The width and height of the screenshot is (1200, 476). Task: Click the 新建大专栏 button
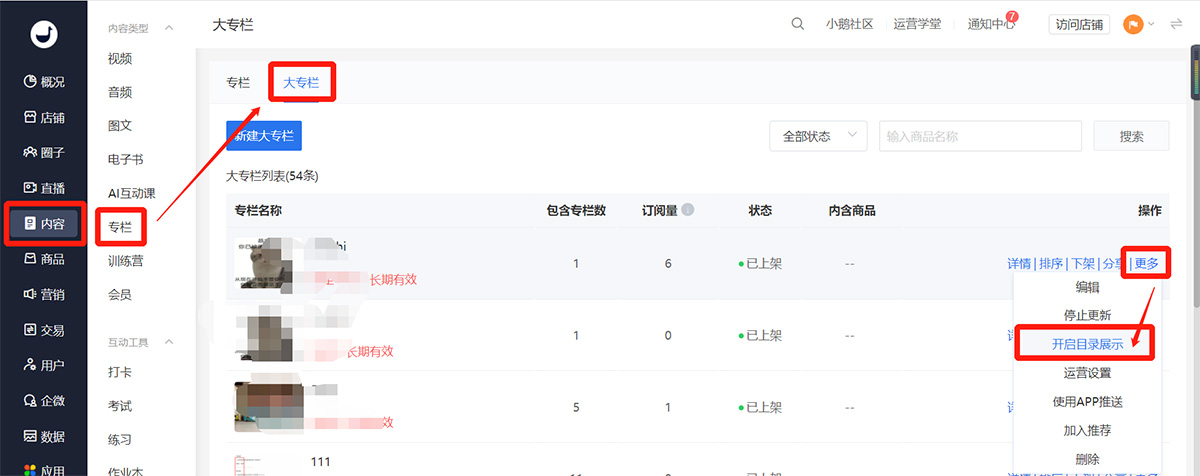pos(264,136)
